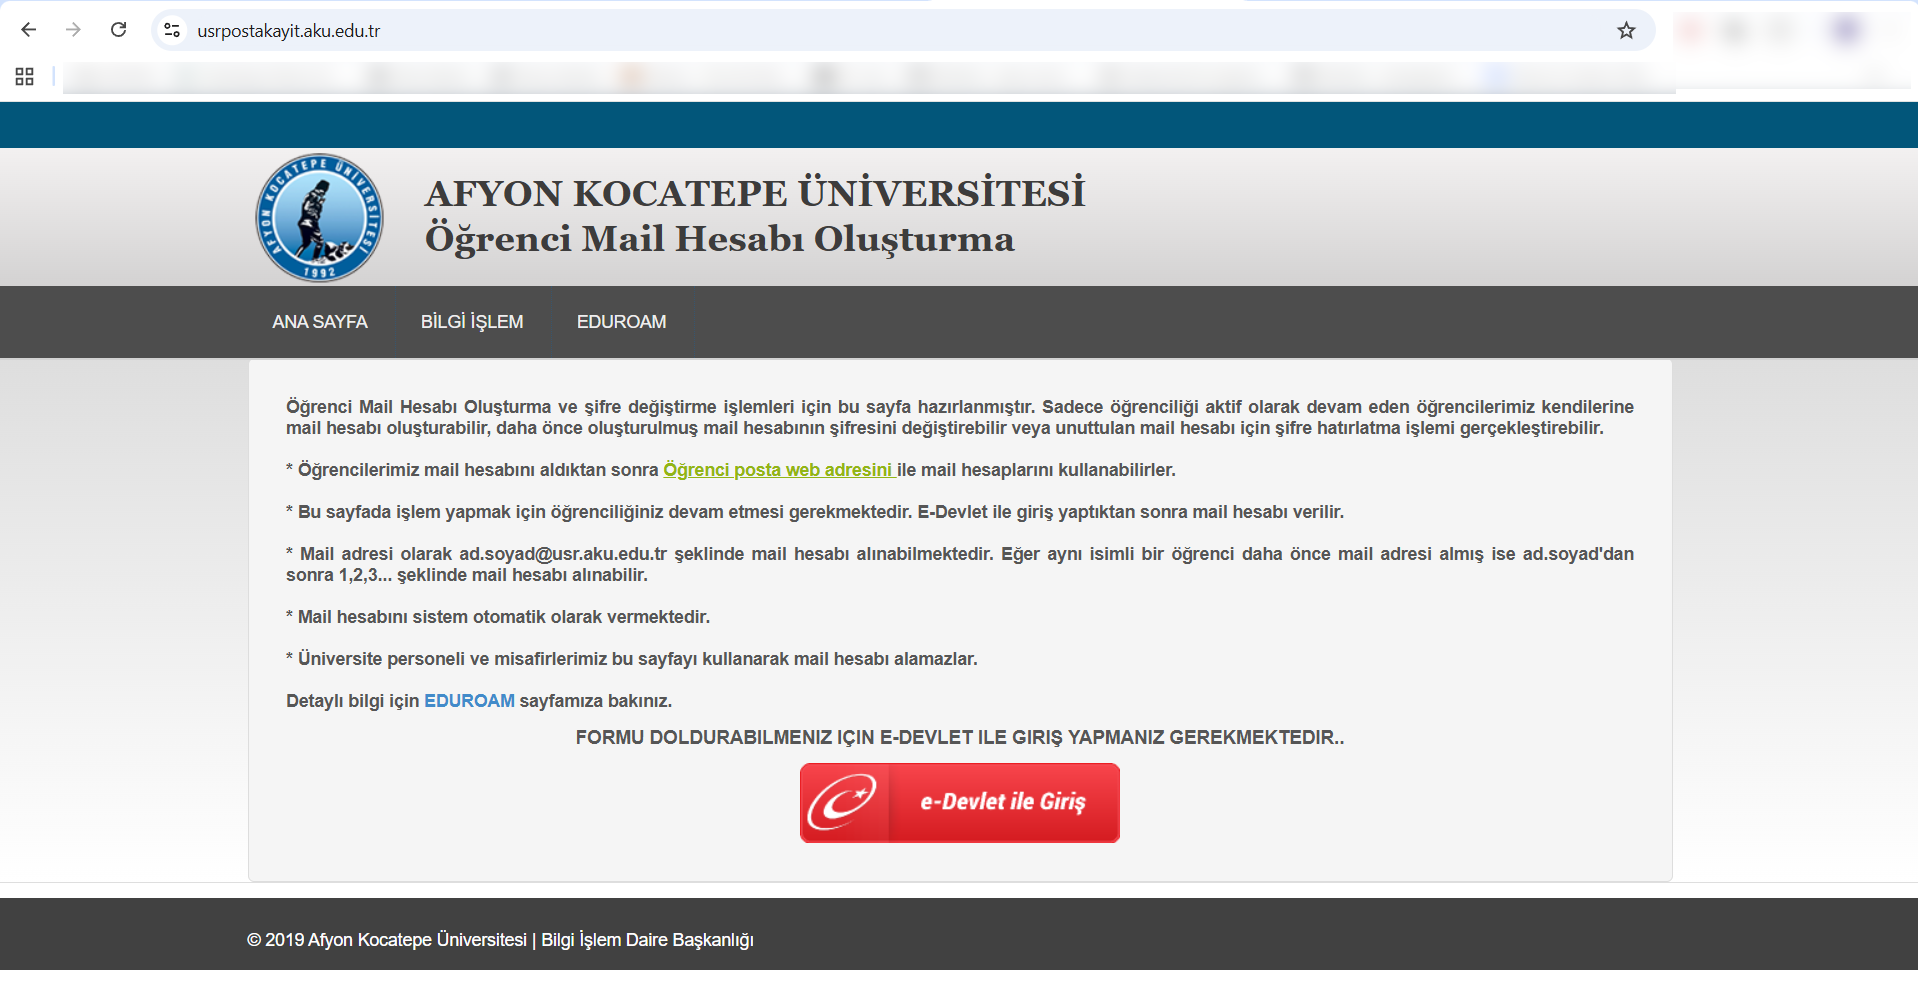Click the browser forward arrow
Viewport: 1918px width, 986px height.
(x=73, y=30)
